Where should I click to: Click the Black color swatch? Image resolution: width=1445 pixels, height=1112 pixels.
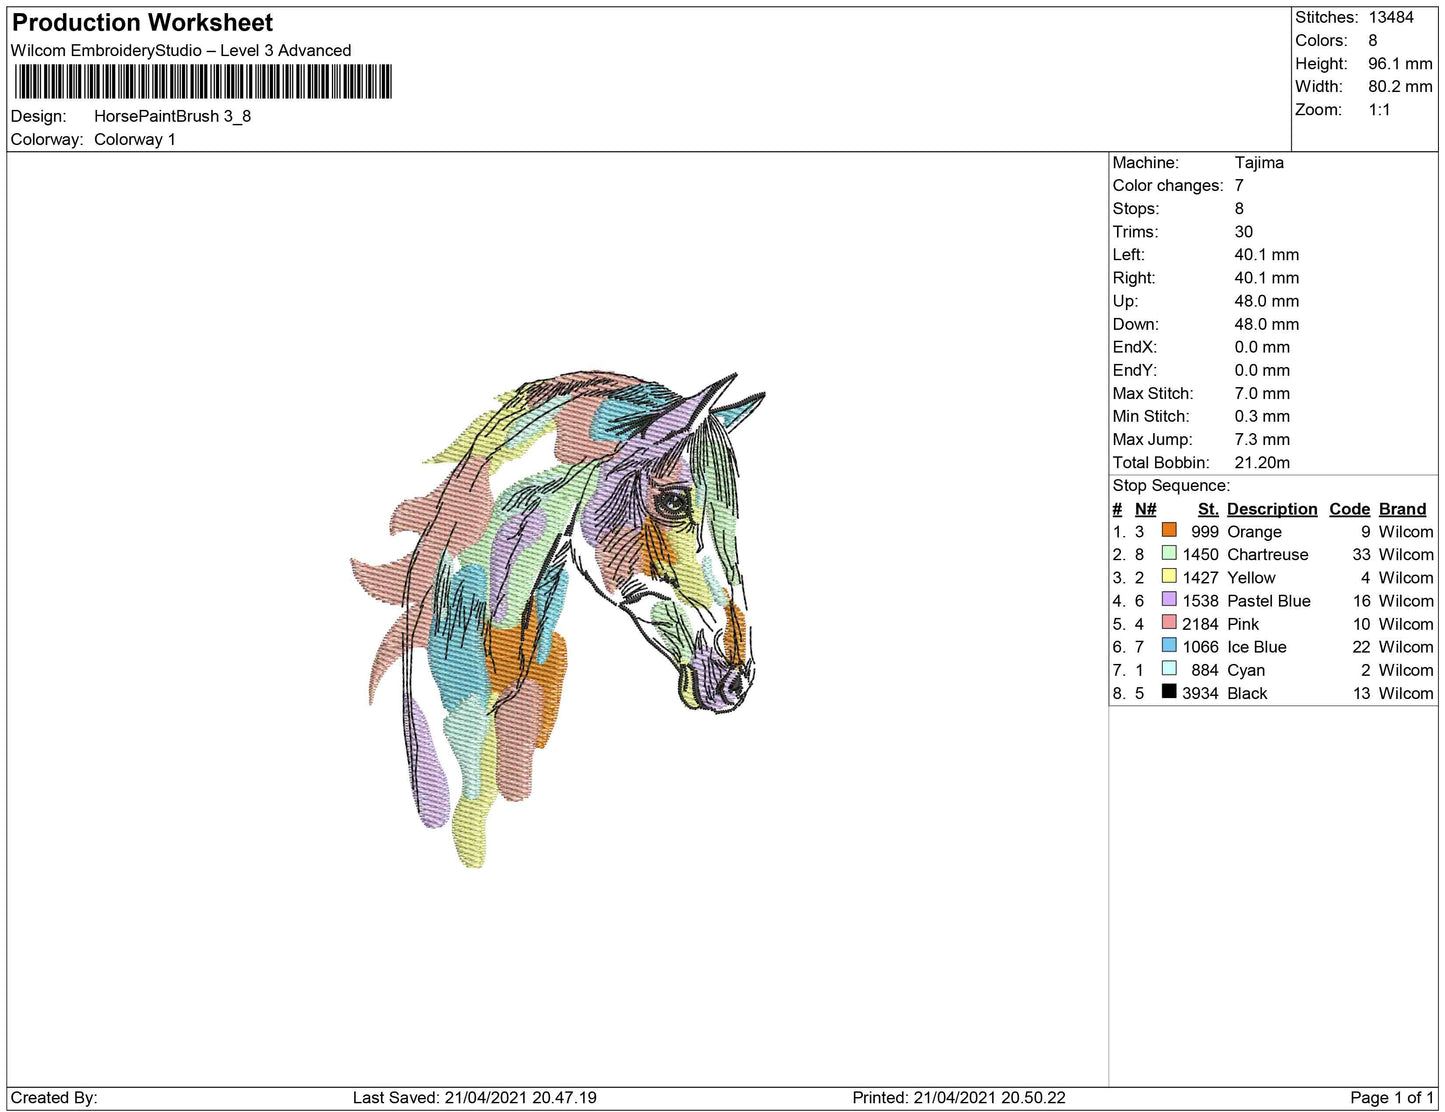(1167, 692)
